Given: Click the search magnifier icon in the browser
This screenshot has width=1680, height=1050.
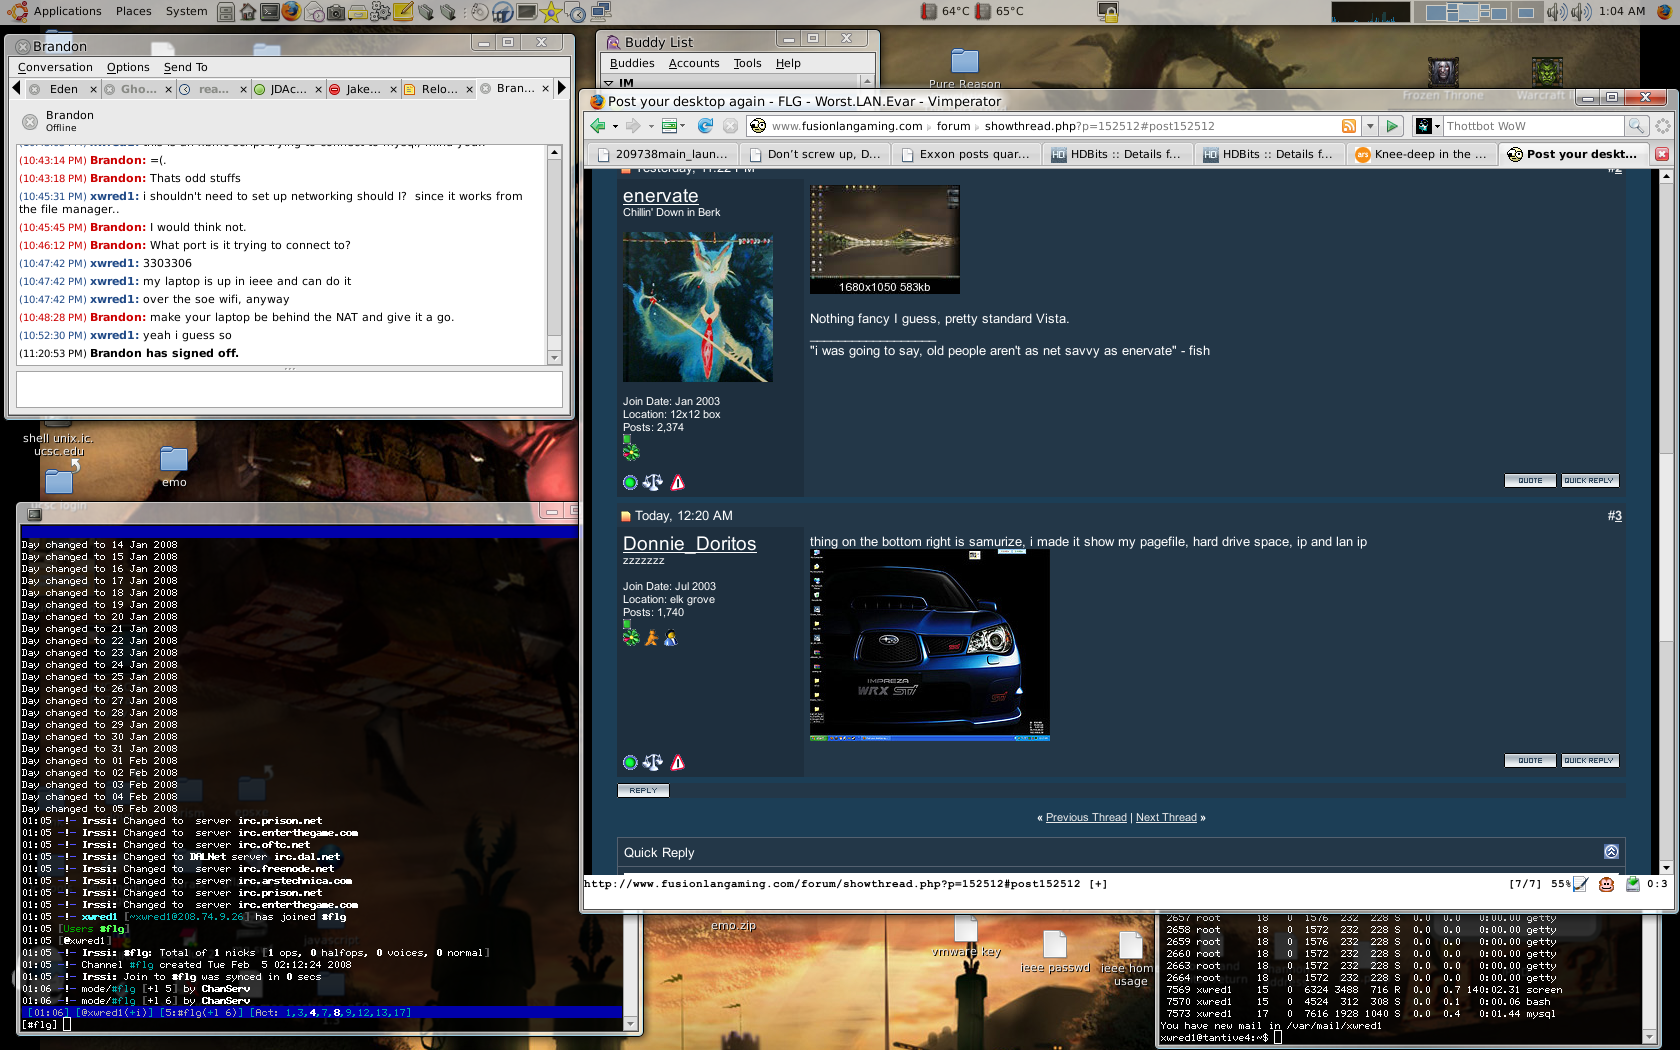Looking at the screenshot, I should [x=1636, y=126].
